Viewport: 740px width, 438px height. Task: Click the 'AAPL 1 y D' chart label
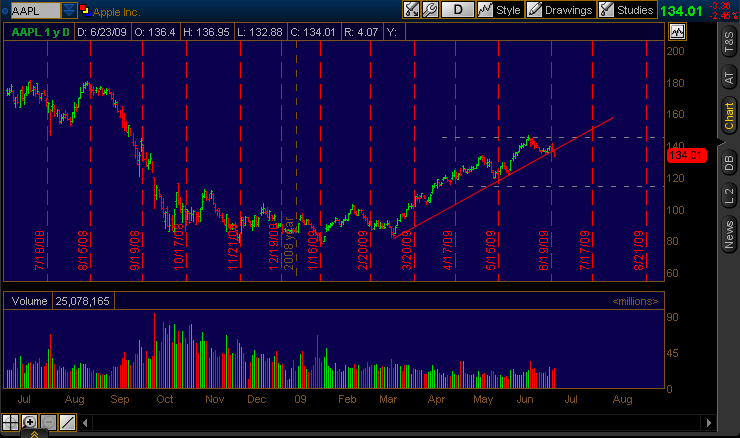coord(40,32)
